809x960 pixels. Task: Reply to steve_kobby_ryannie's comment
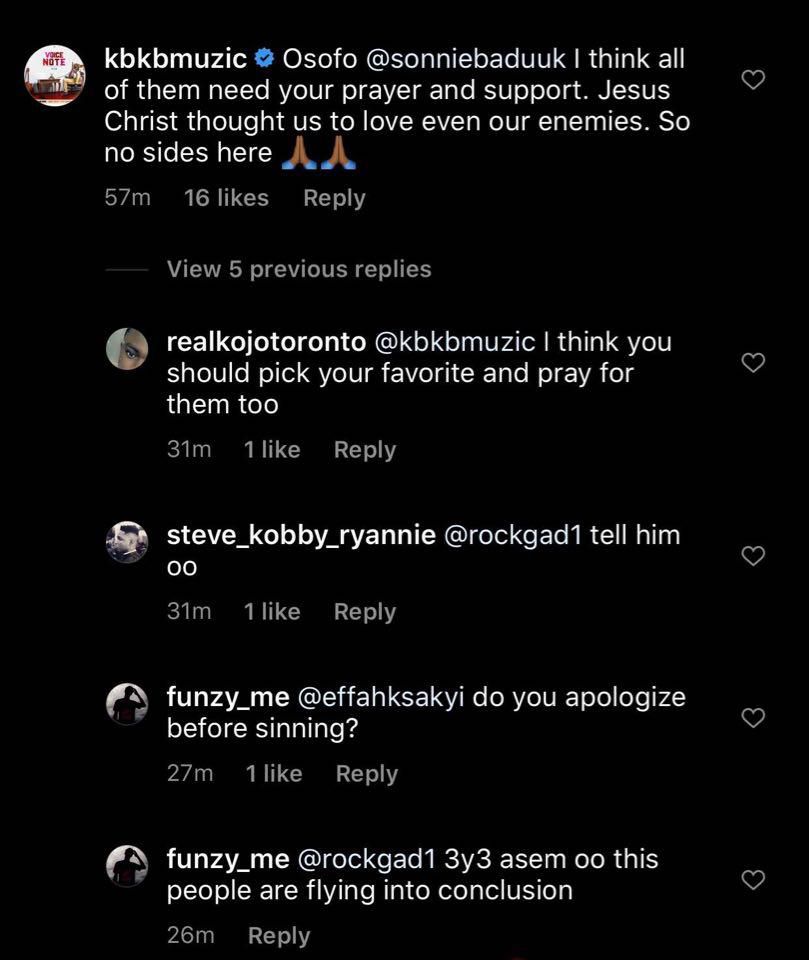click(365, 612)
